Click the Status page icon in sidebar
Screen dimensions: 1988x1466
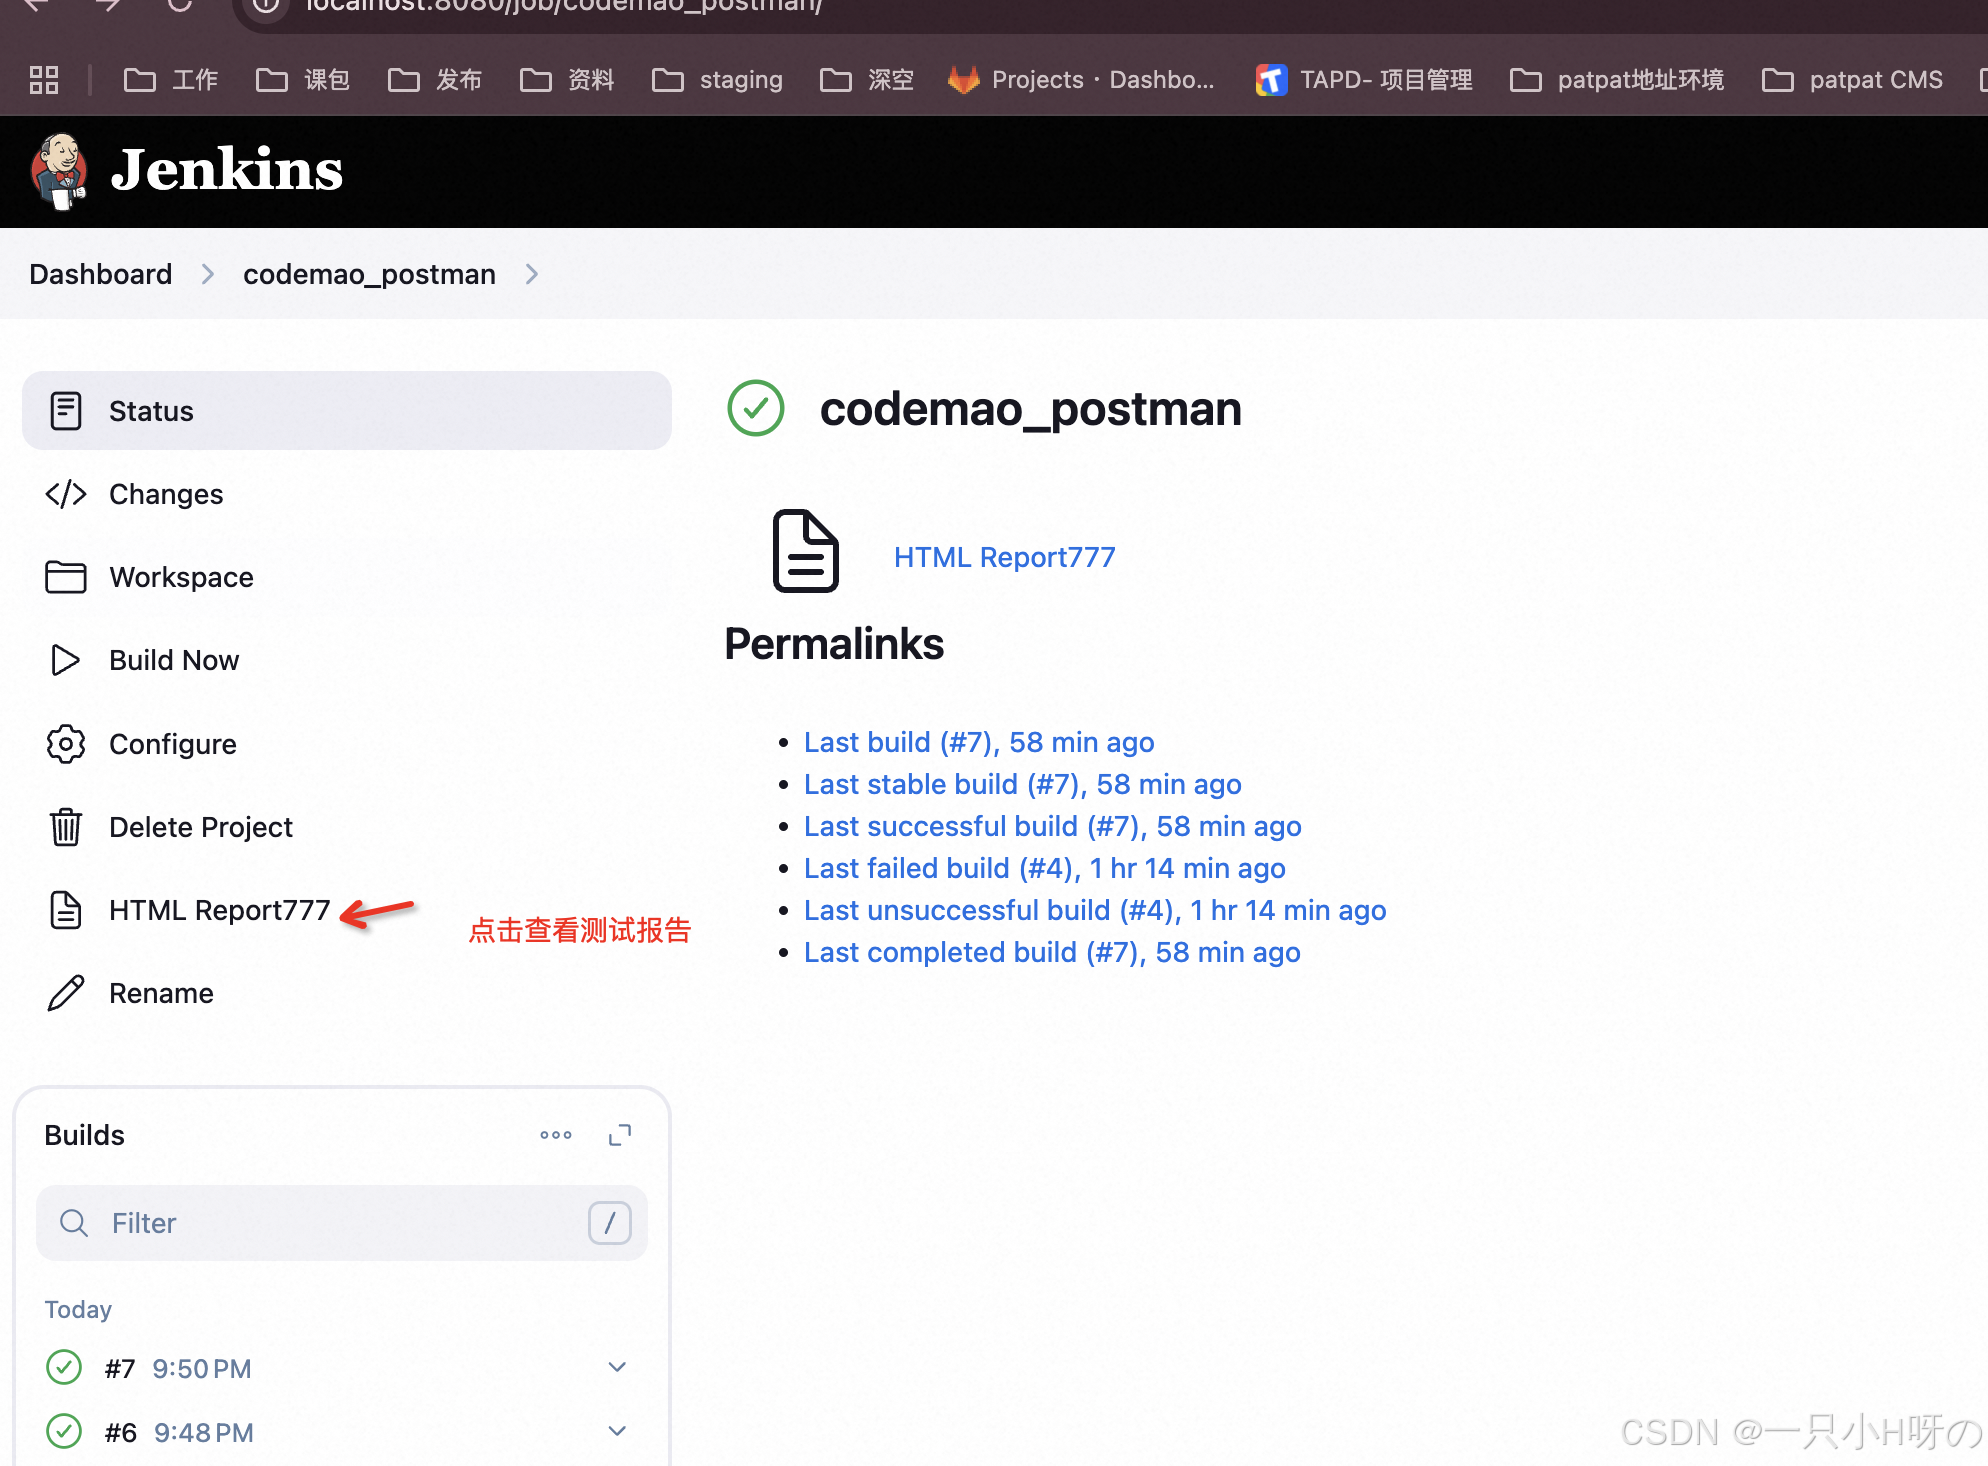click(x=66, y=411)
